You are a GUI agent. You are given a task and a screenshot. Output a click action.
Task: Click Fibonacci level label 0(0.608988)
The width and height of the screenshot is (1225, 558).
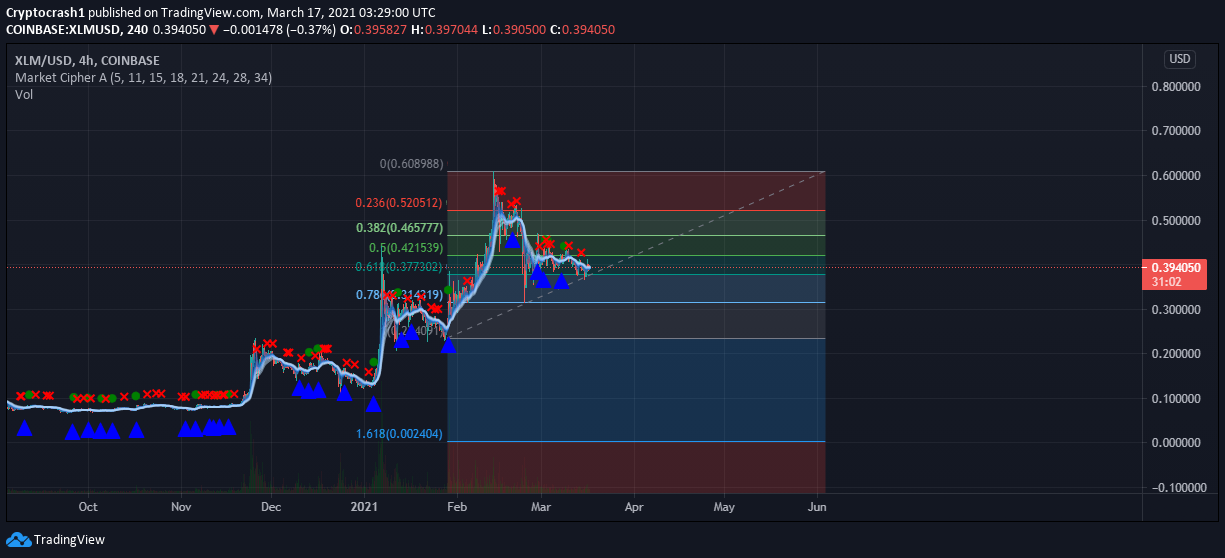click(x=411, y=164)
